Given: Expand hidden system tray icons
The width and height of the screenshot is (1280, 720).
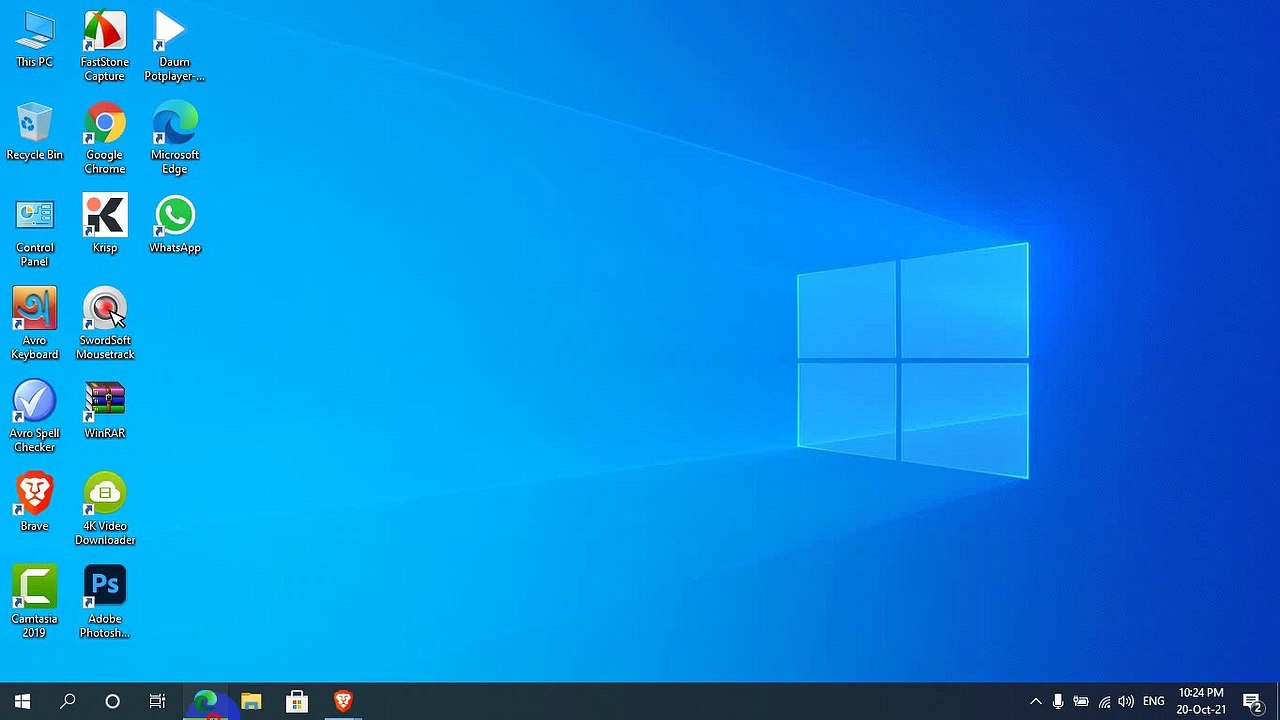Looking at the screenshot, I should coord(1036,701).
